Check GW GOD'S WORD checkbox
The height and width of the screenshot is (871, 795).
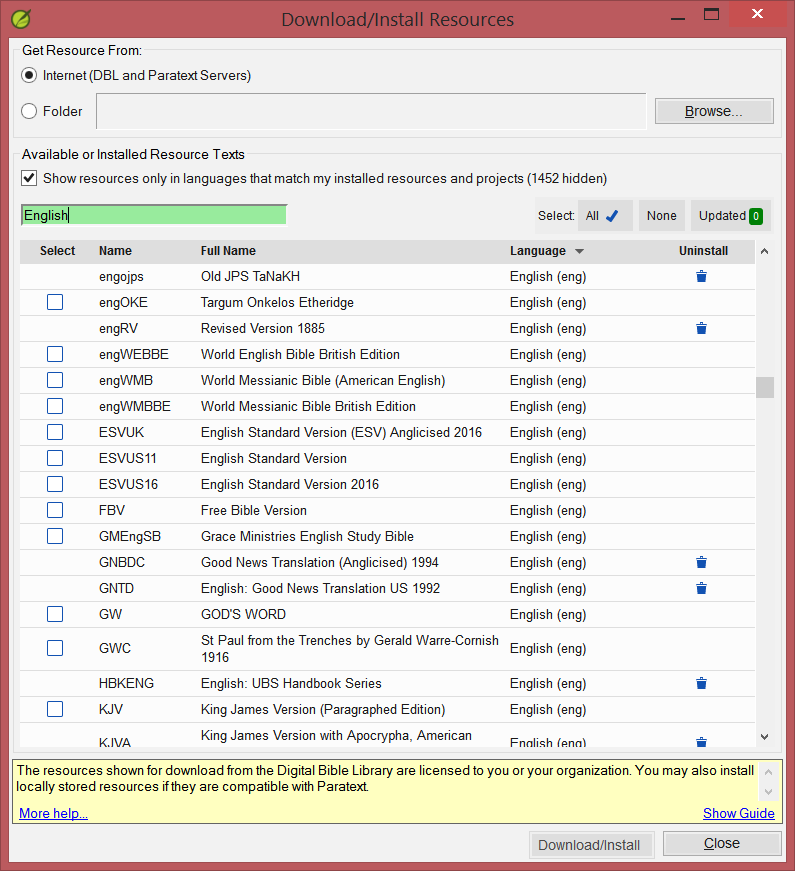tap(55, 614)
